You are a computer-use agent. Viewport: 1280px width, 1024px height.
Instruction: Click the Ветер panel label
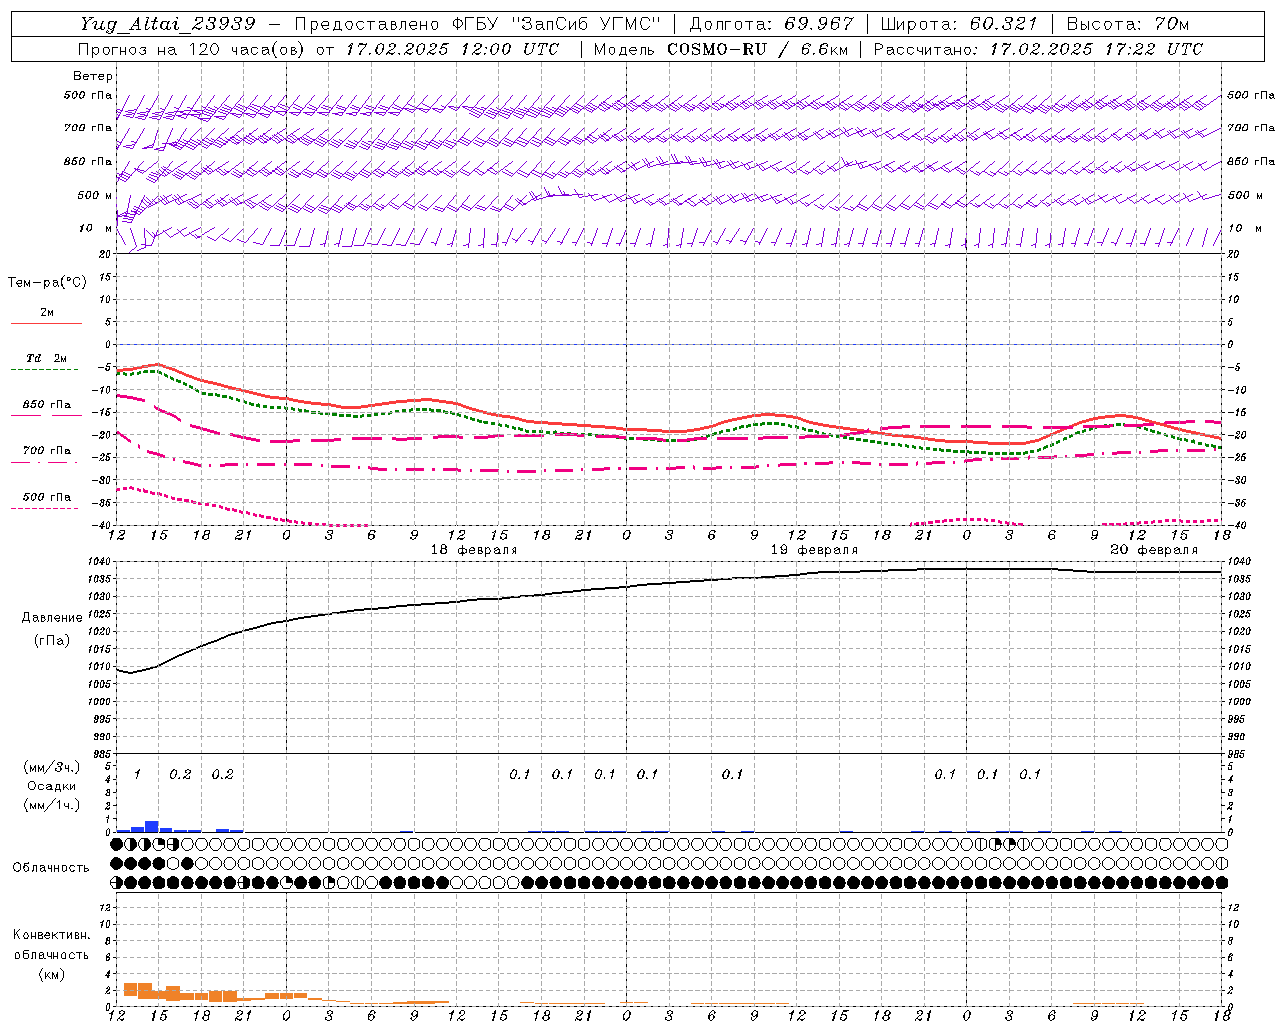(93, 76)
